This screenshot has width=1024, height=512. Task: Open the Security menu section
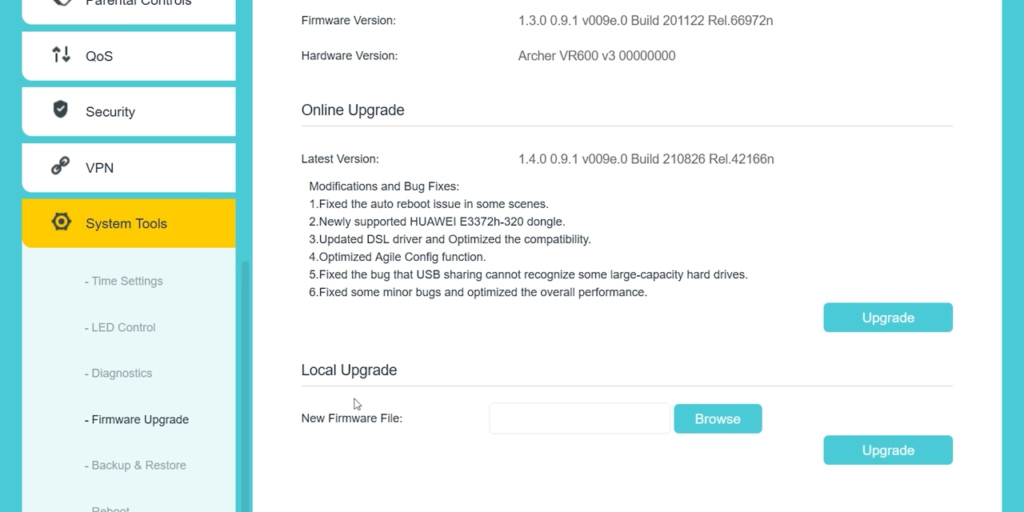(x=129, y=112)
